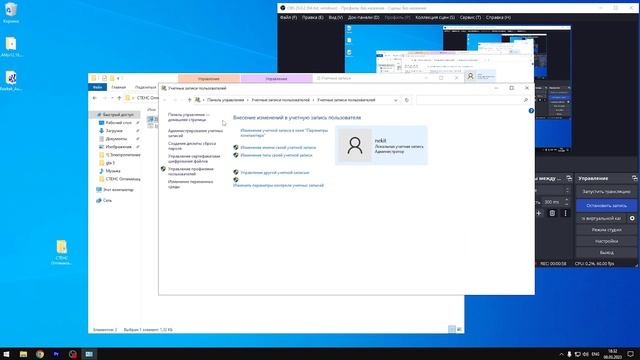Click the back arrow in File Explorer

coord(95,98)
